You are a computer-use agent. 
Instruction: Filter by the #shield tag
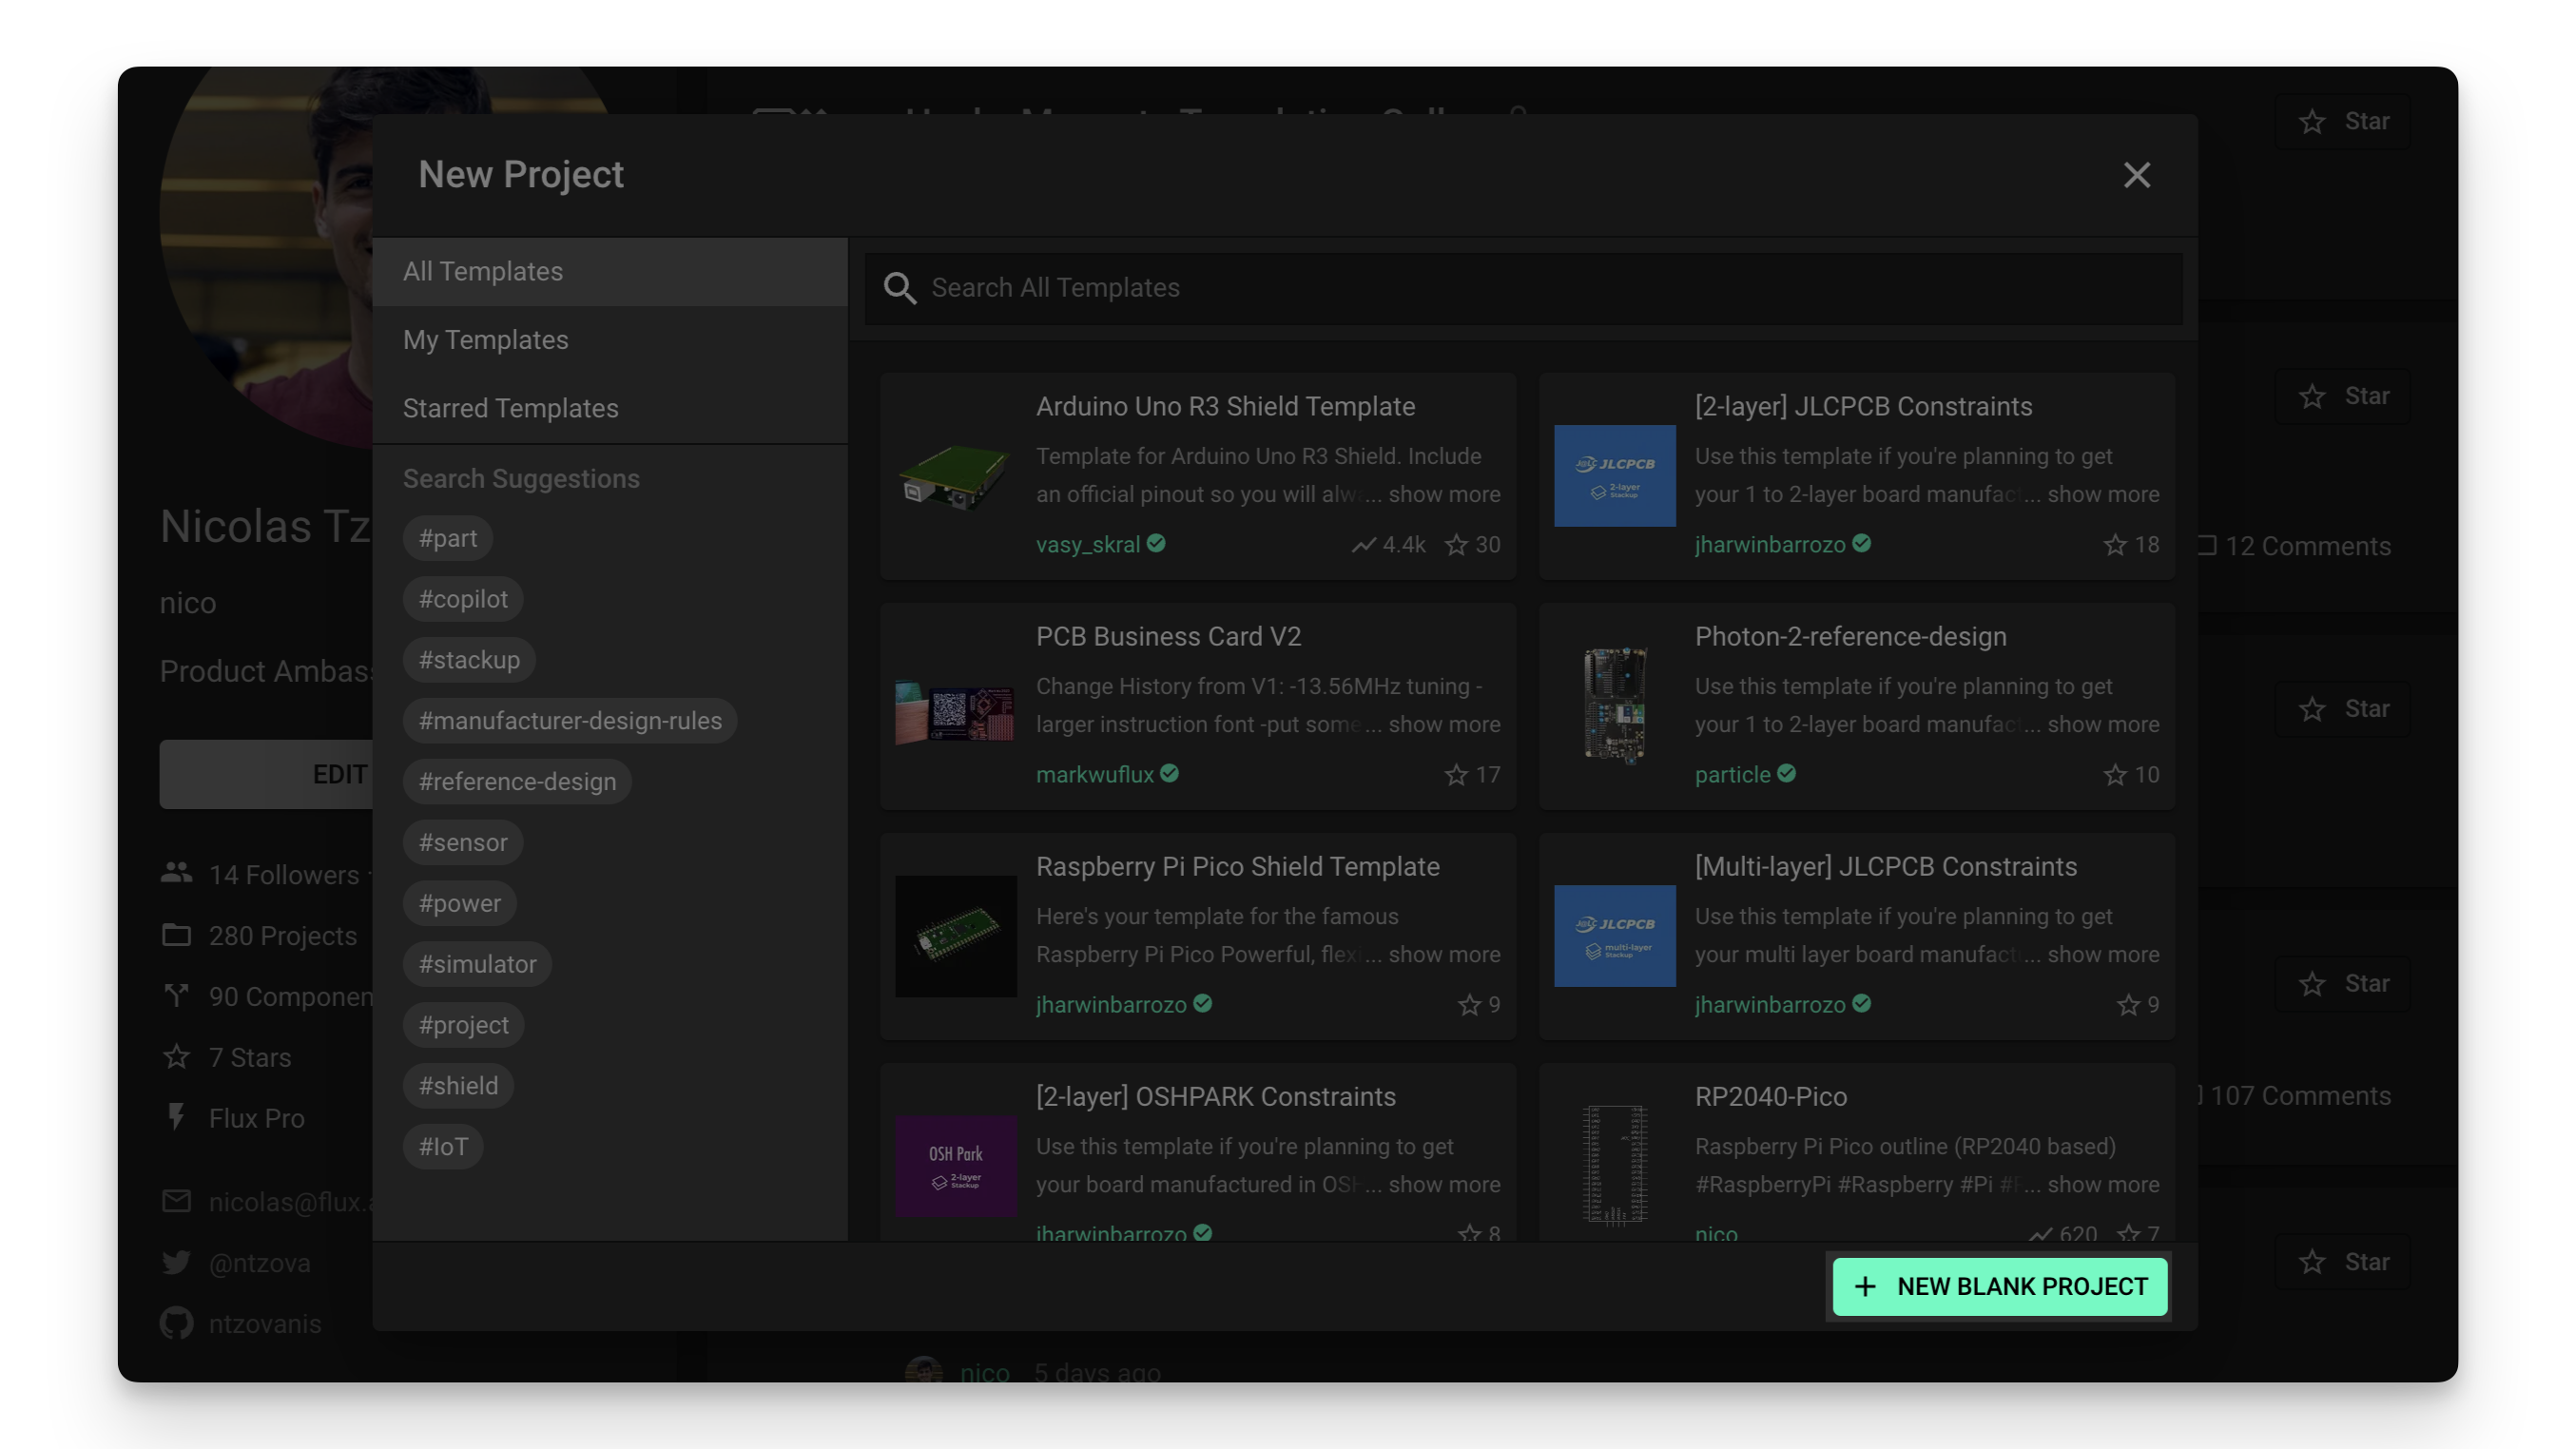tap(458, 1086)
